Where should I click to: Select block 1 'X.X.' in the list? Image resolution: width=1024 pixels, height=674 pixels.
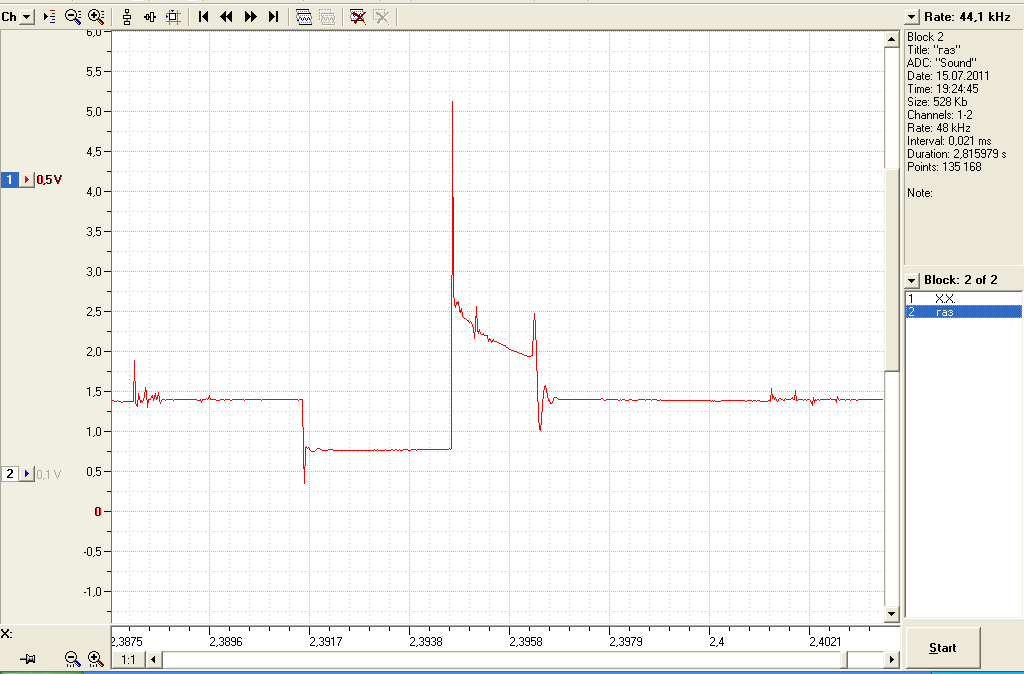(963, 298)
